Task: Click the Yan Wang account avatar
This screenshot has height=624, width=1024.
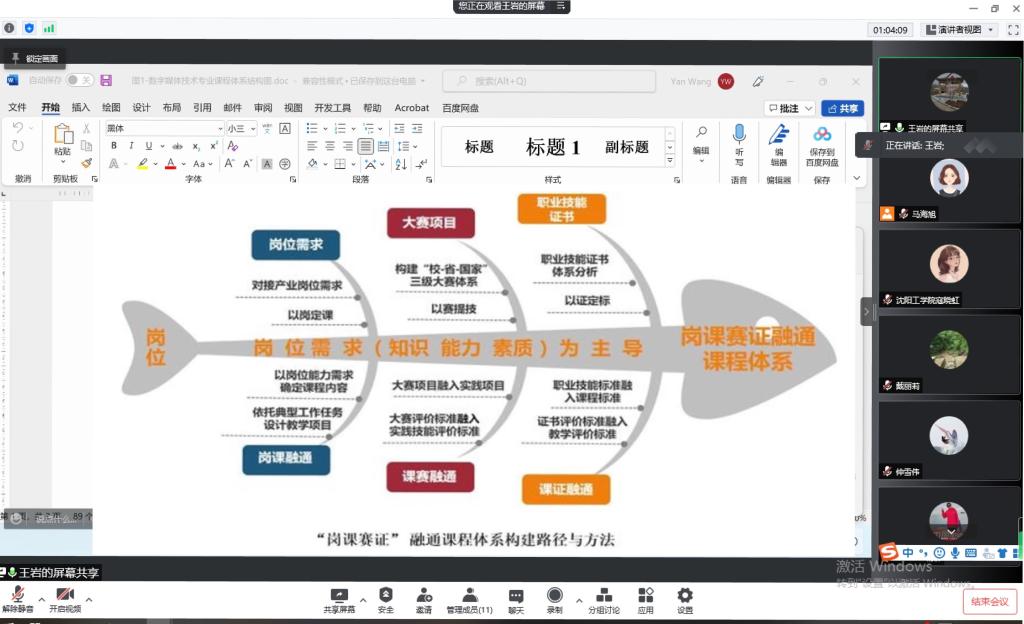Action: [x=726, y=81]
